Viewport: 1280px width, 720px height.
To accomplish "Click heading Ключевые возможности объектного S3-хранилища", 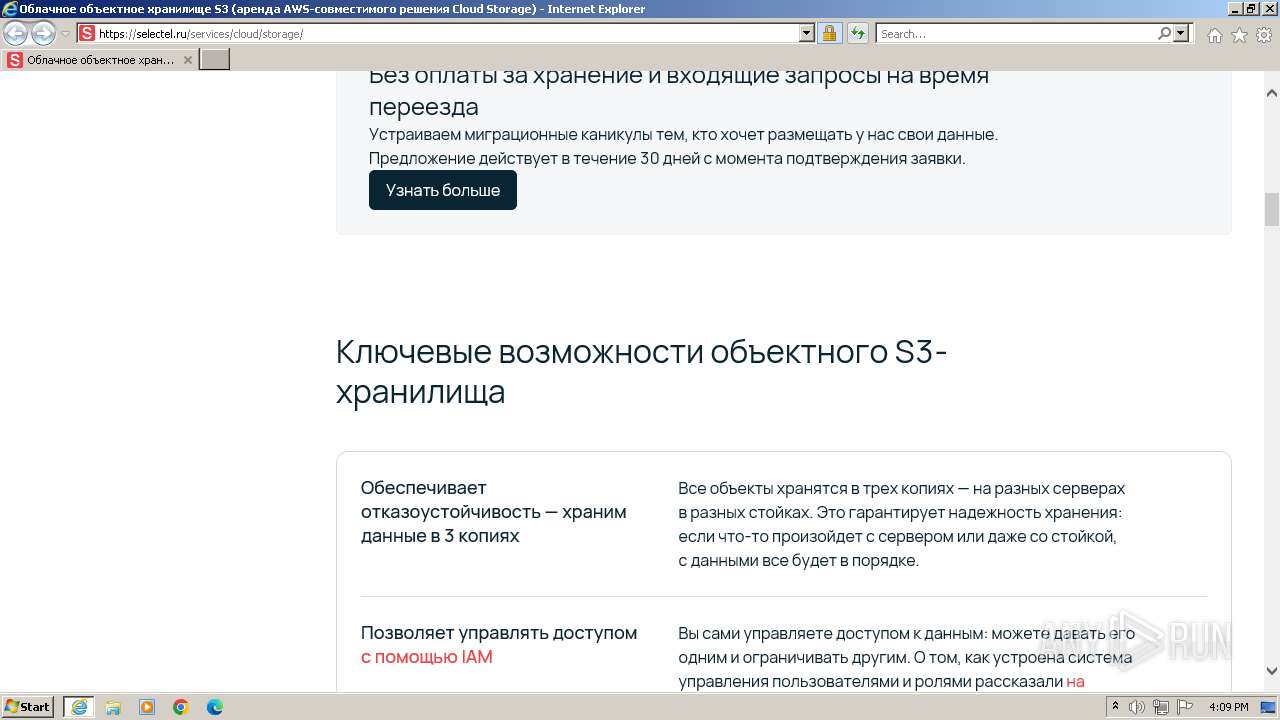I will (641, 371).
